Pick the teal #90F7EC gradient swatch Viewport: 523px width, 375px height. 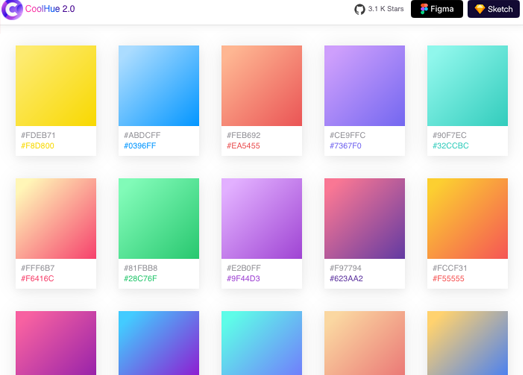[x=468, y=86]
